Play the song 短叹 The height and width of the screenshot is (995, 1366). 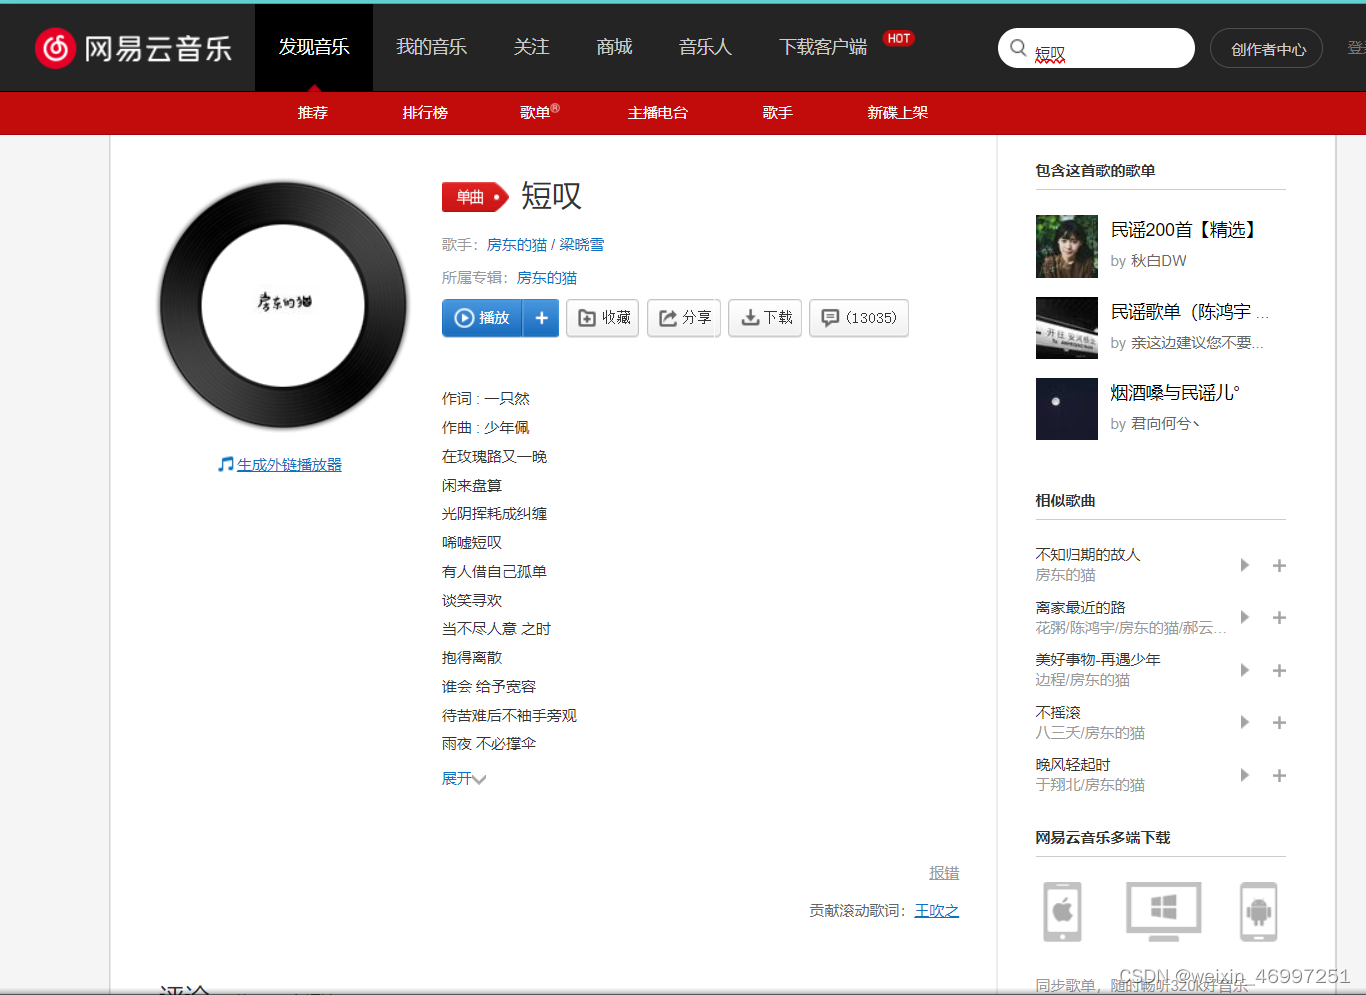[x=482, y=318]
